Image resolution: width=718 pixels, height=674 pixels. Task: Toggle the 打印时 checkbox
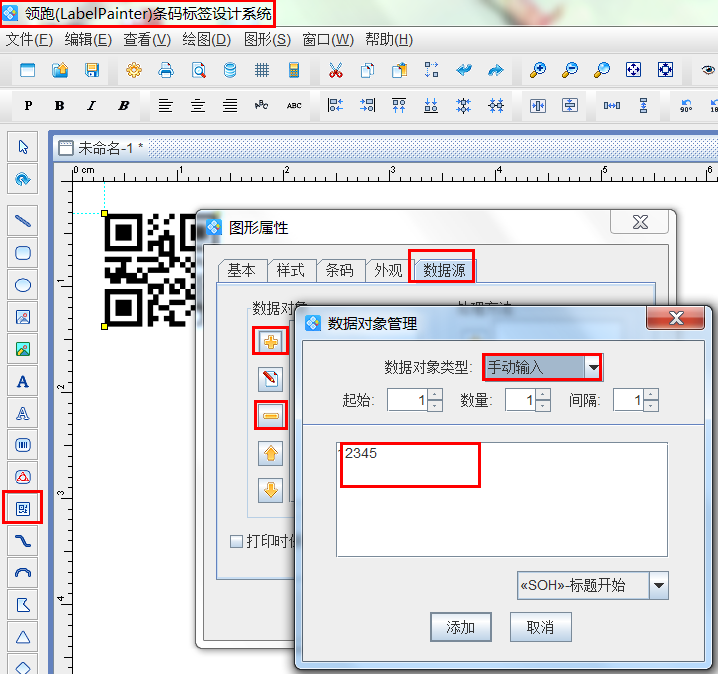pos(236,542)
